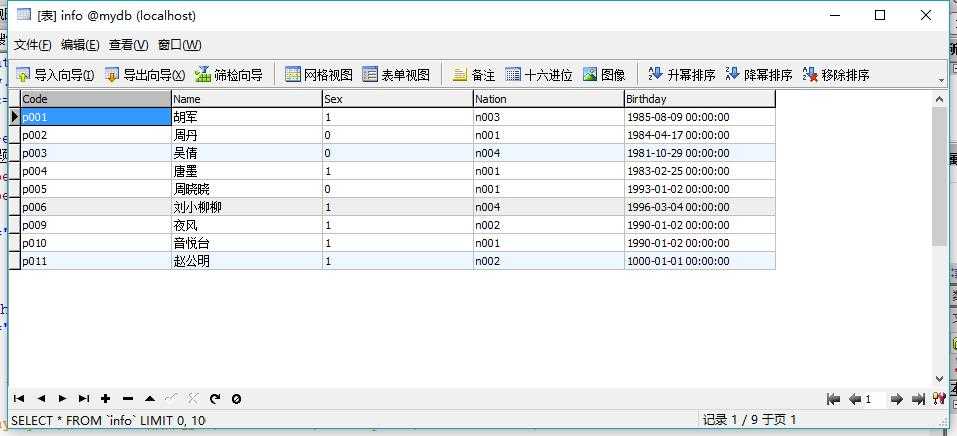Viewport: 957px width, 436px height.
Task: Go to previous page arrow
Action: point(854,399)
